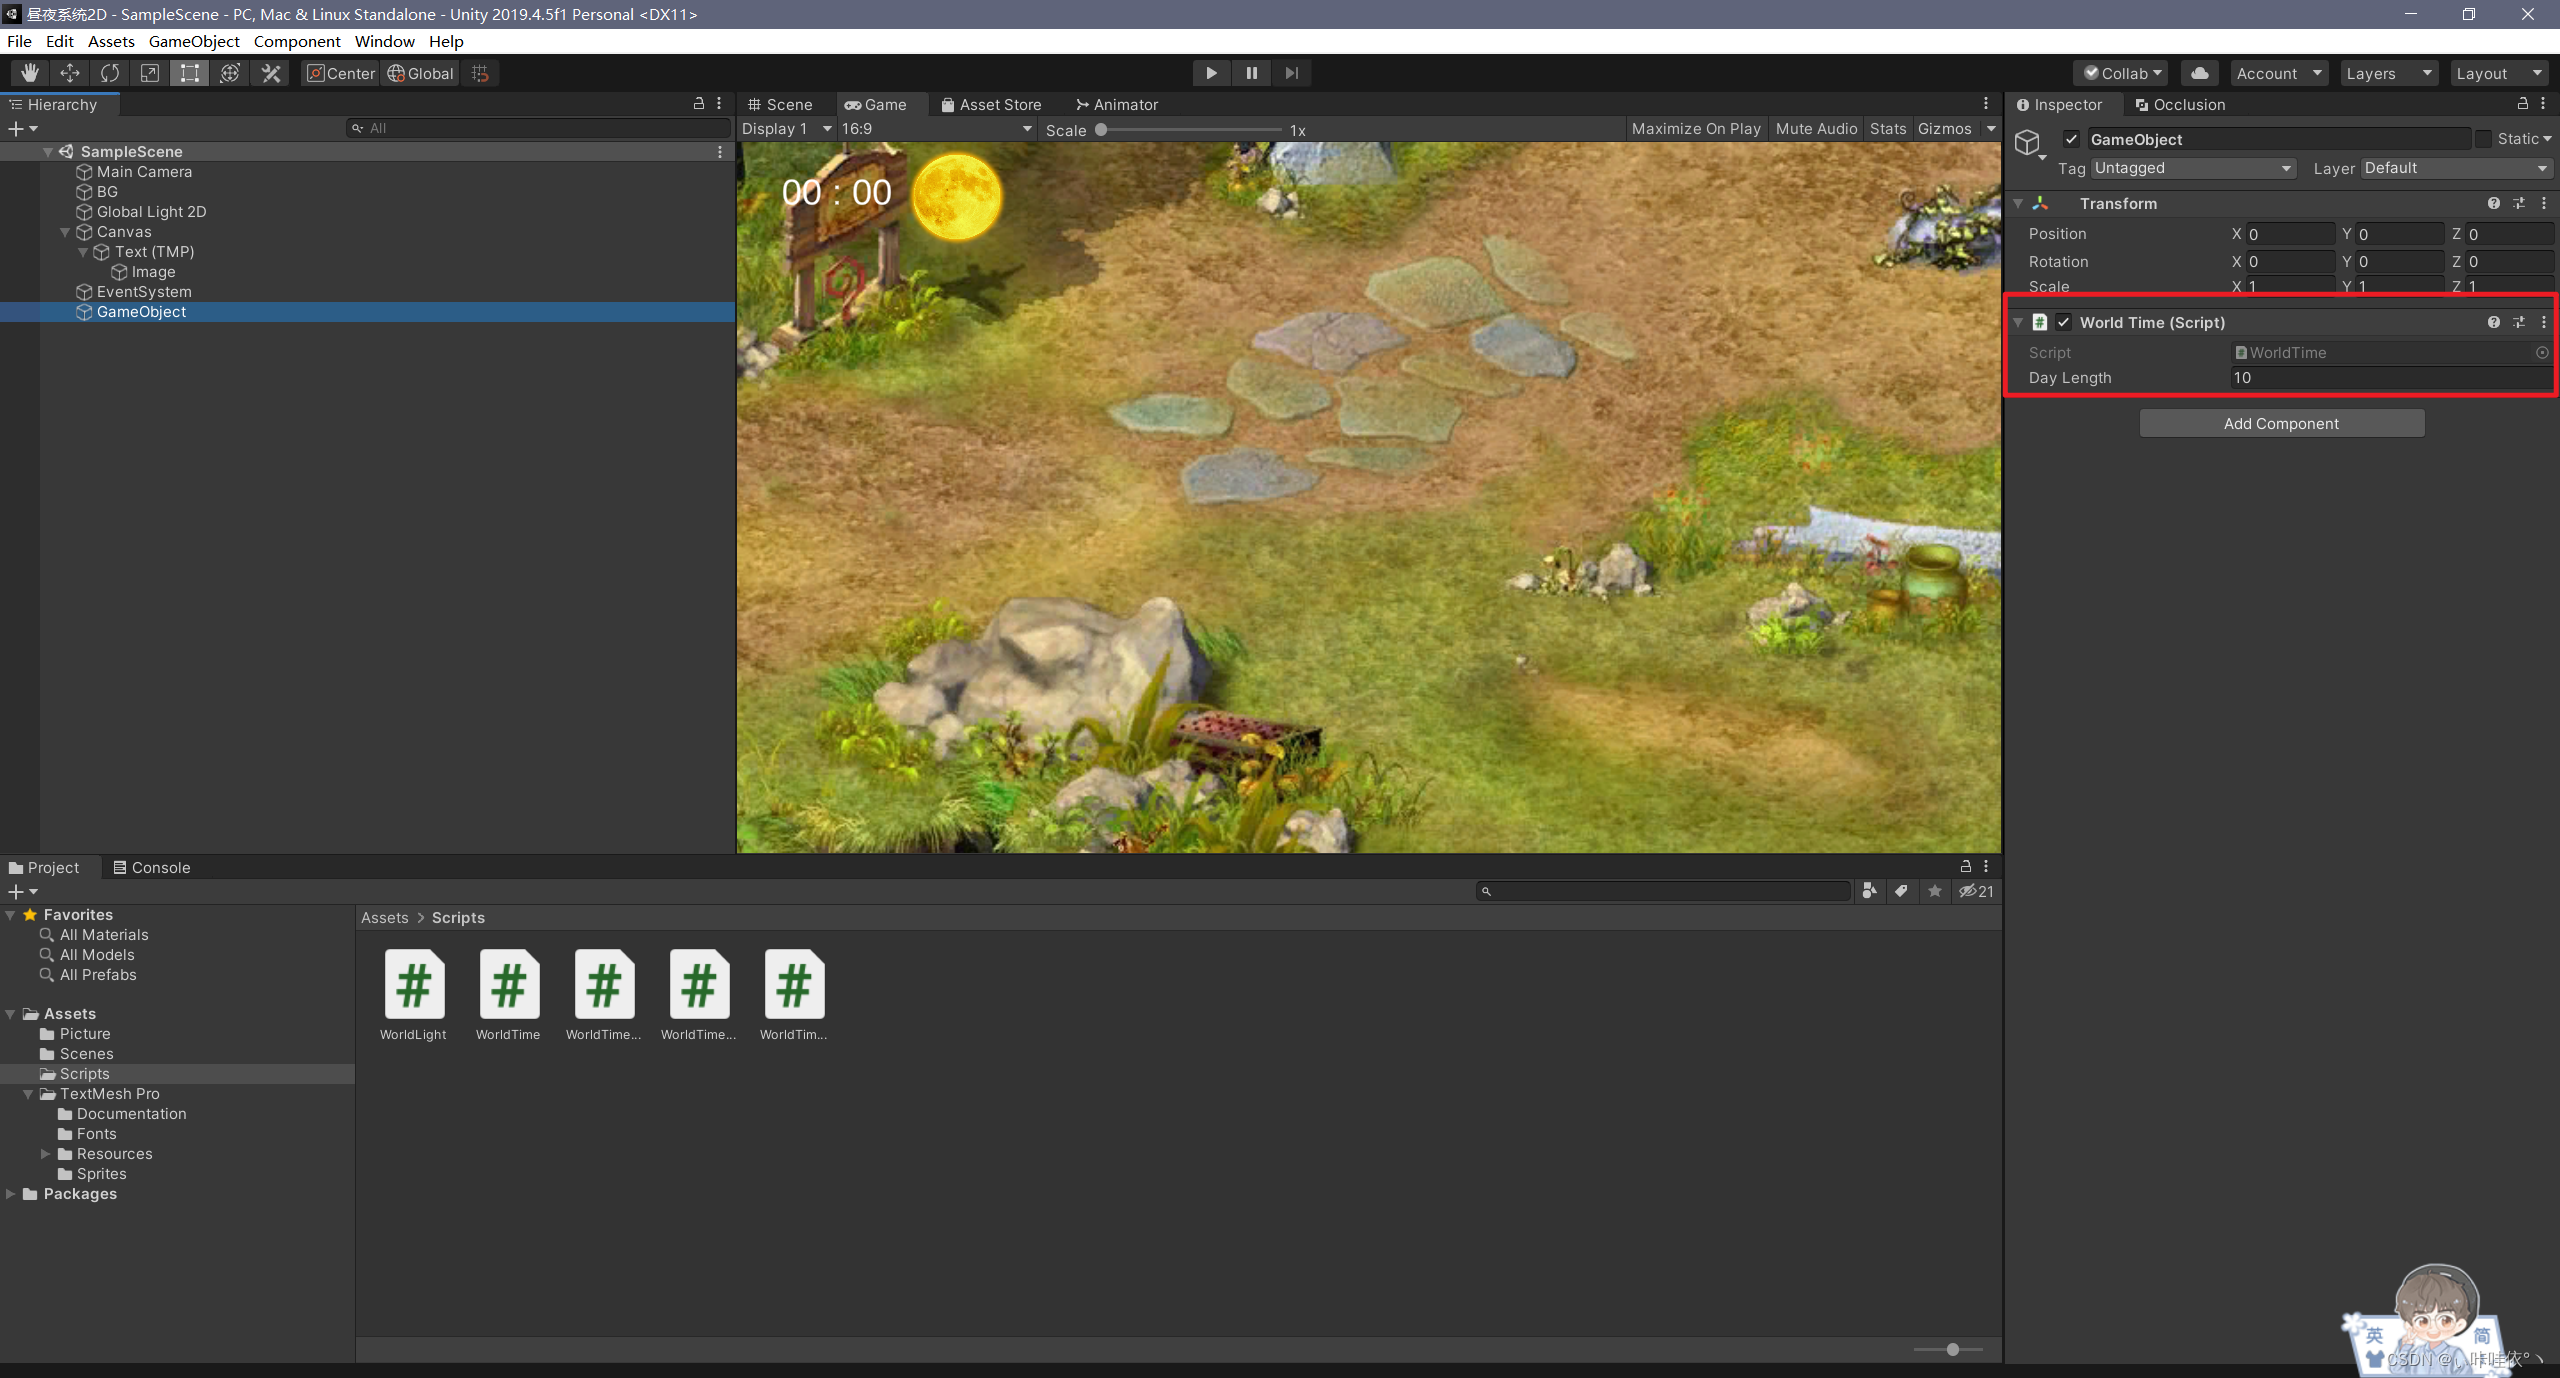Pause the game playback

1251,73
